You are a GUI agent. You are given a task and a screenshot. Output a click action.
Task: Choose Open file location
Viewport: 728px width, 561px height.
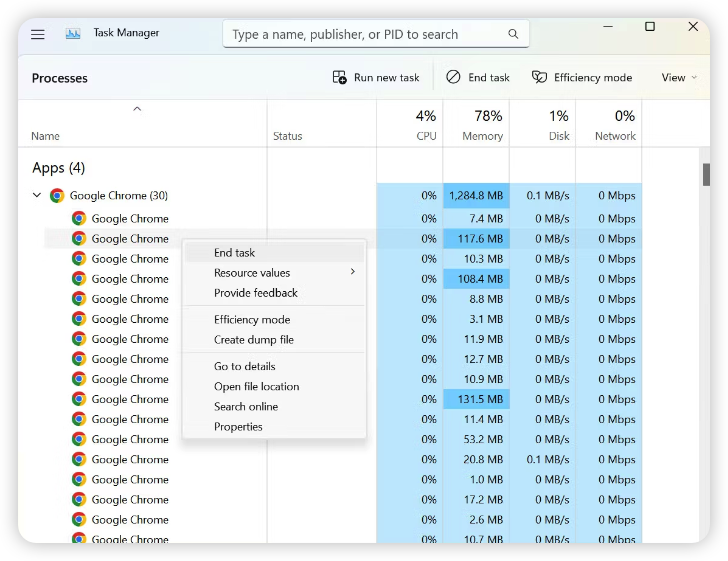click(274, 386)
